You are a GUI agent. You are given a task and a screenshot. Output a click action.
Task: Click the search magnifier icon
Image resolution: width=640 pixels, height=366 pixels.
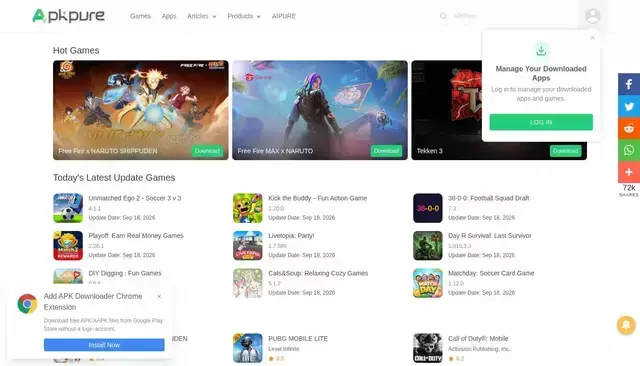443,16
